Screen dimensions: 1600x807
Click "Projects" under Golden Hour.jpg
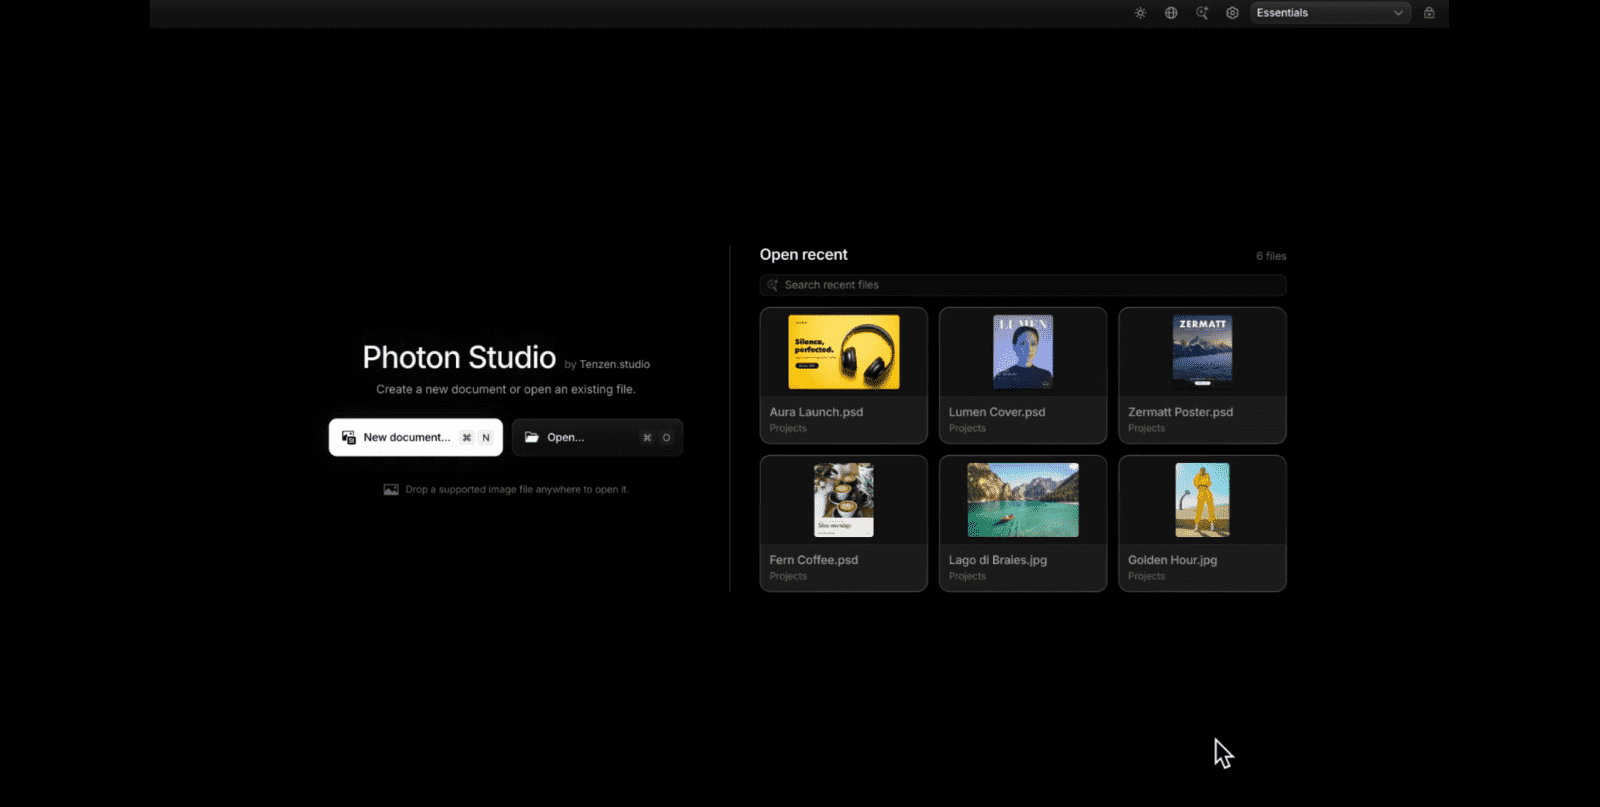(x=1146, y=576)
